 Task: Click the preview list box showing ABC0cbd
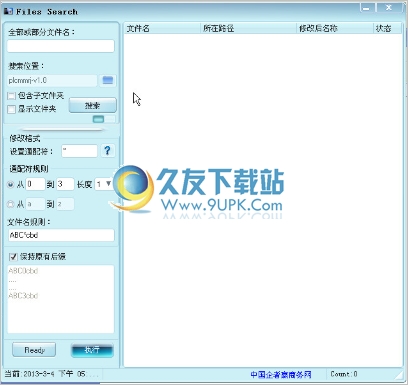(x=61, y=299)
